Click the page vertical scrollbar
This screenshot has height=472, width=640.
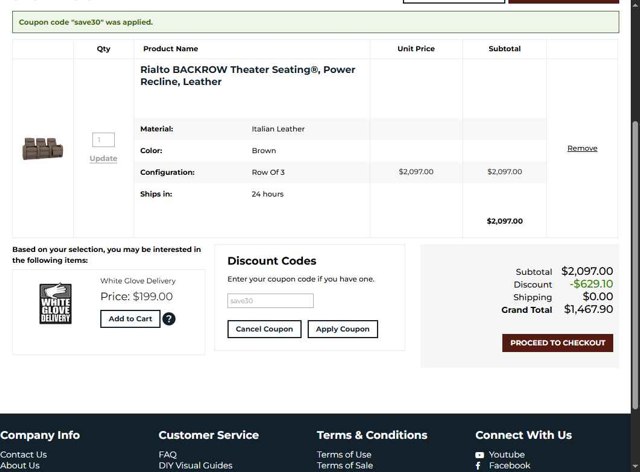(x=635, y=265)
